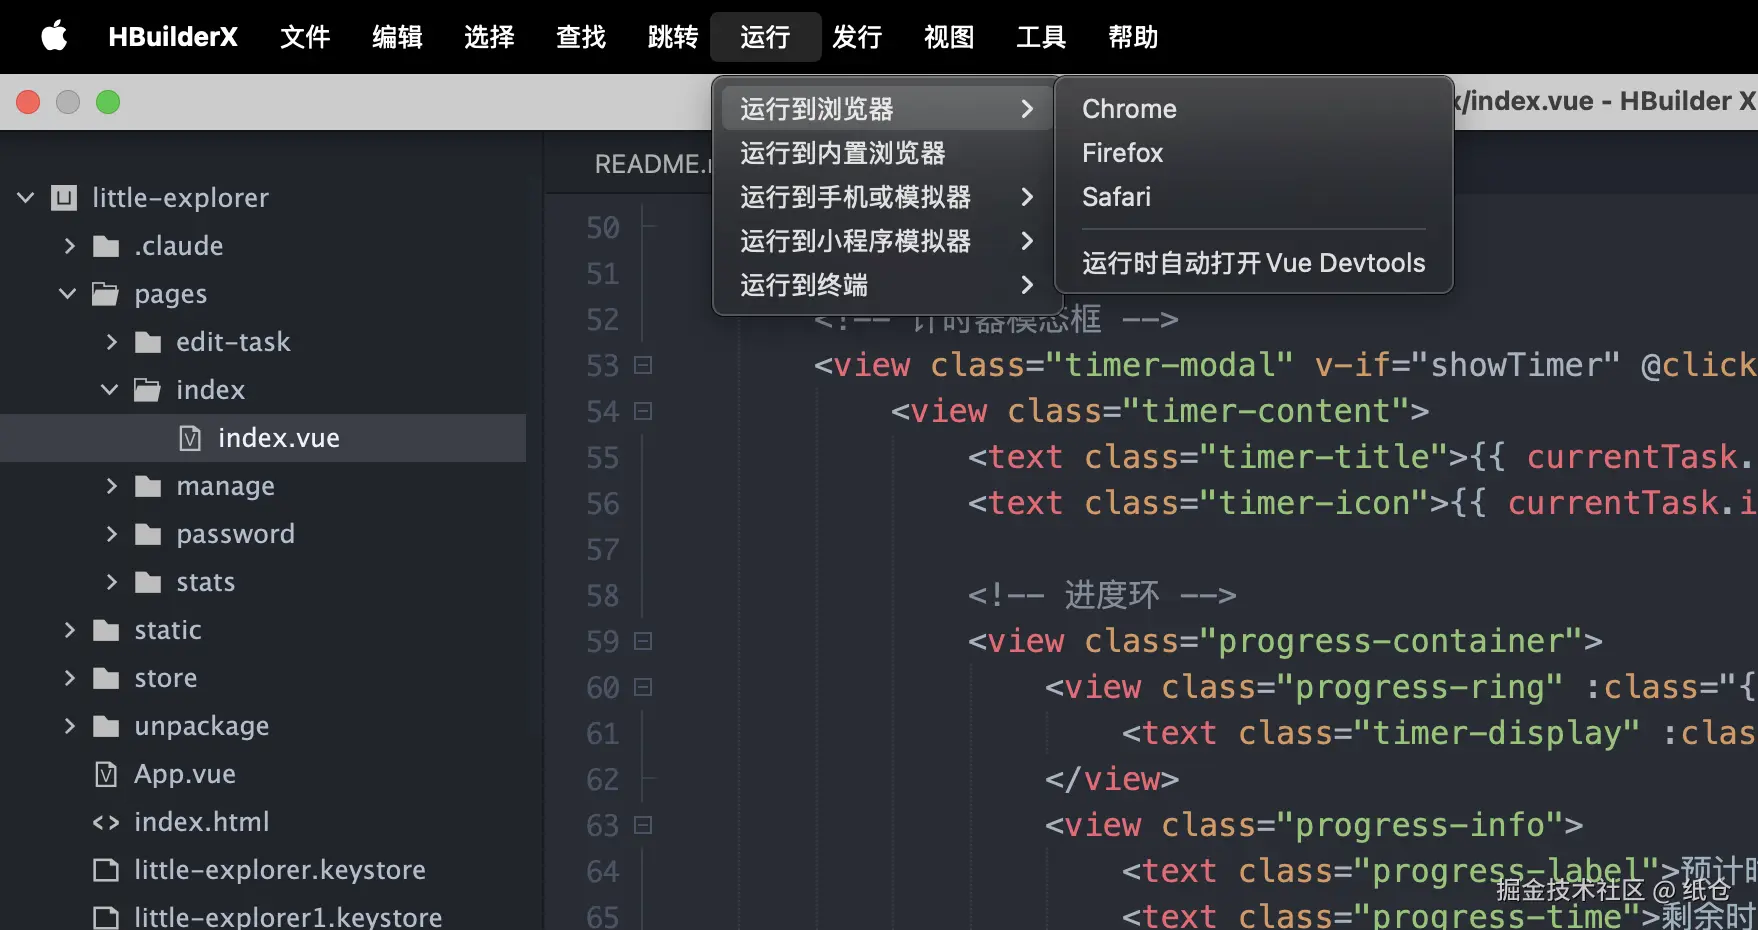
Task: Expand the password folder
Action: click(x=111, y=533)
